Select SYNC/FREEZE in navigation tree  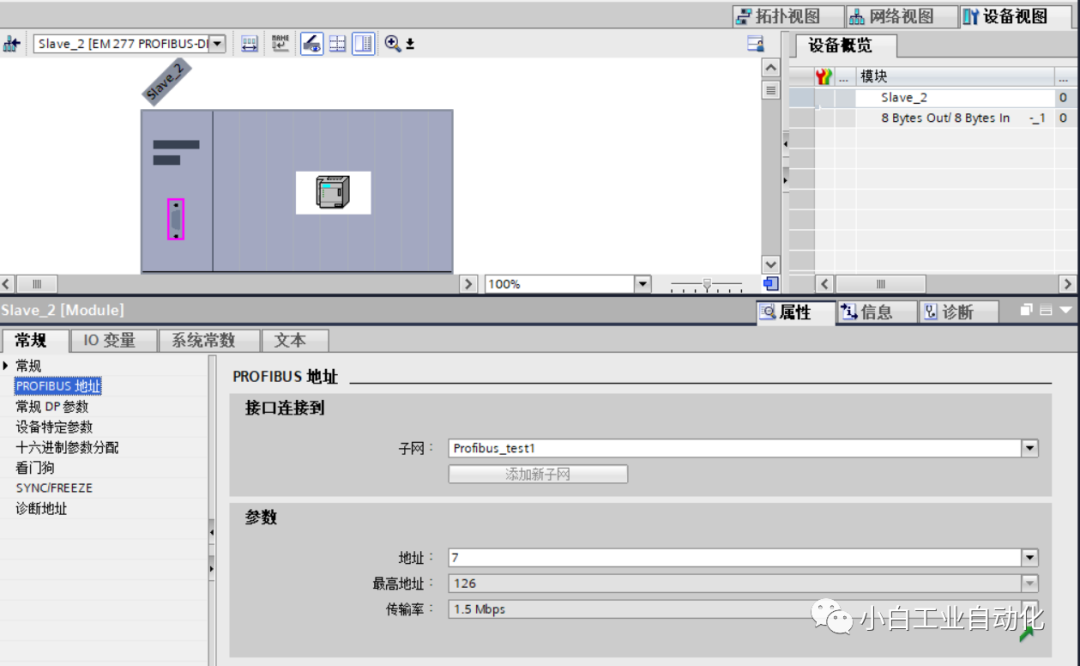point(54,488)
